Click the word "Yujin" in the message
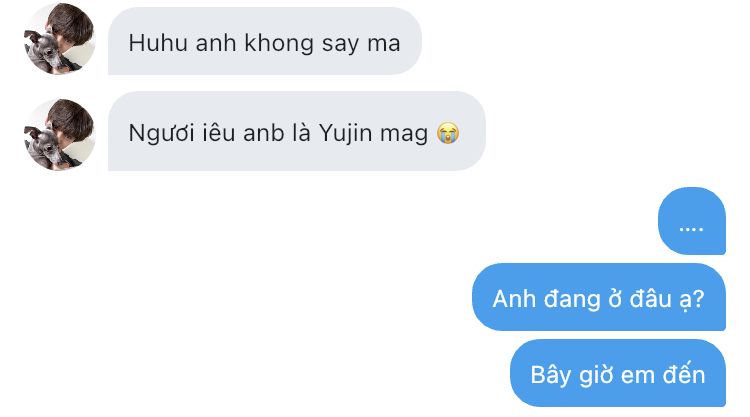 (x=345, y=133)
